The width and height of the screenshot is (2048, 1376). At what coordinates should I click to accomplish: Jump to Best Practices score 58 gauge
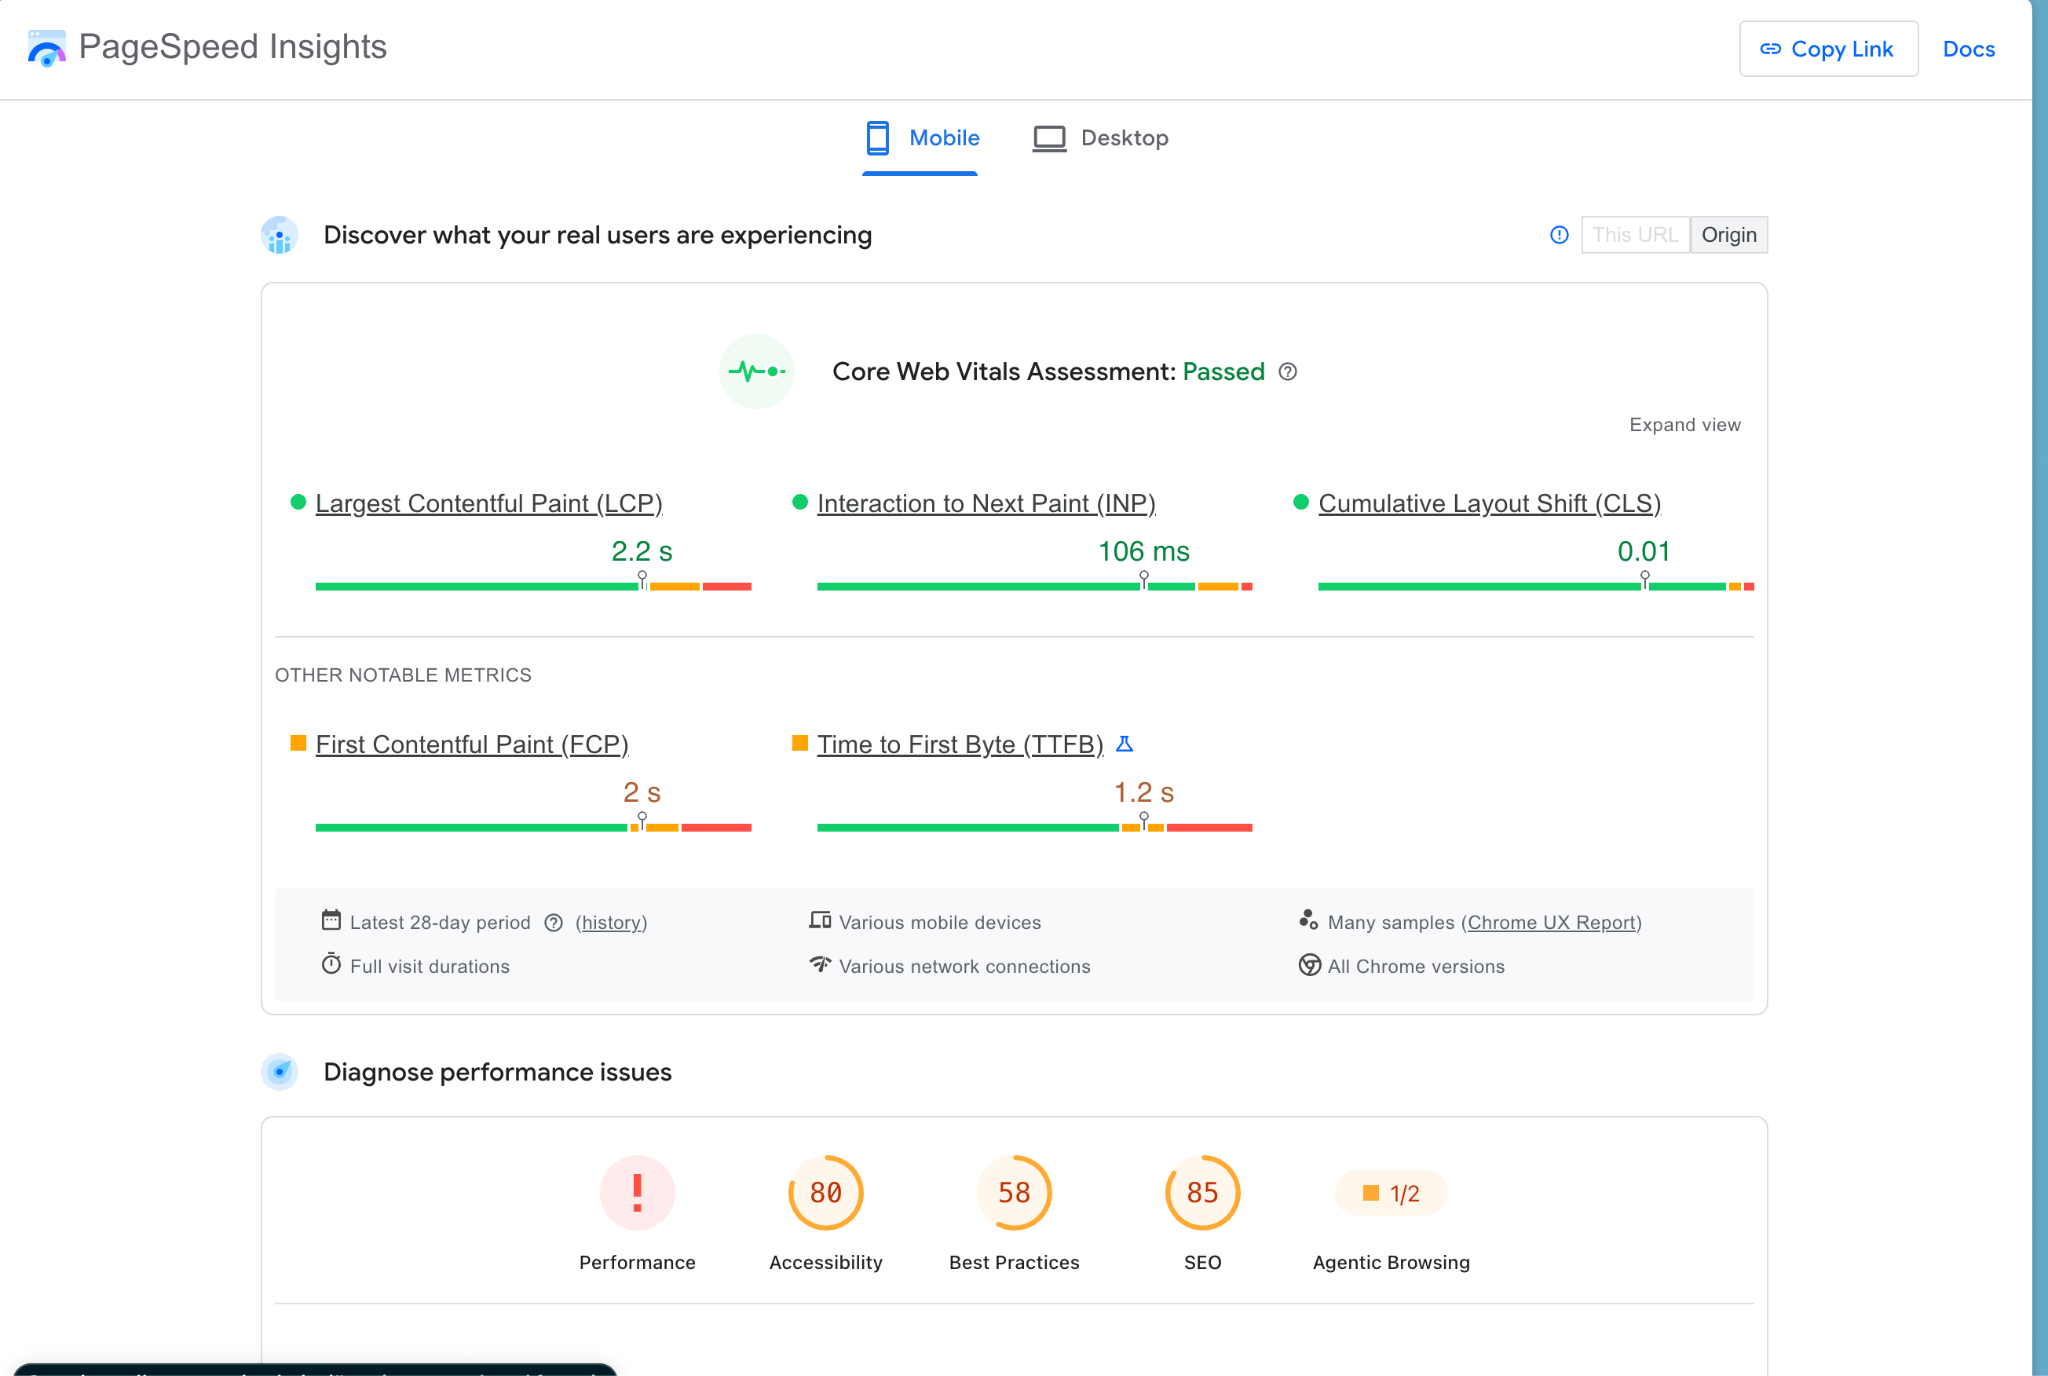pyautogui.click(x=1014, y=1193)
